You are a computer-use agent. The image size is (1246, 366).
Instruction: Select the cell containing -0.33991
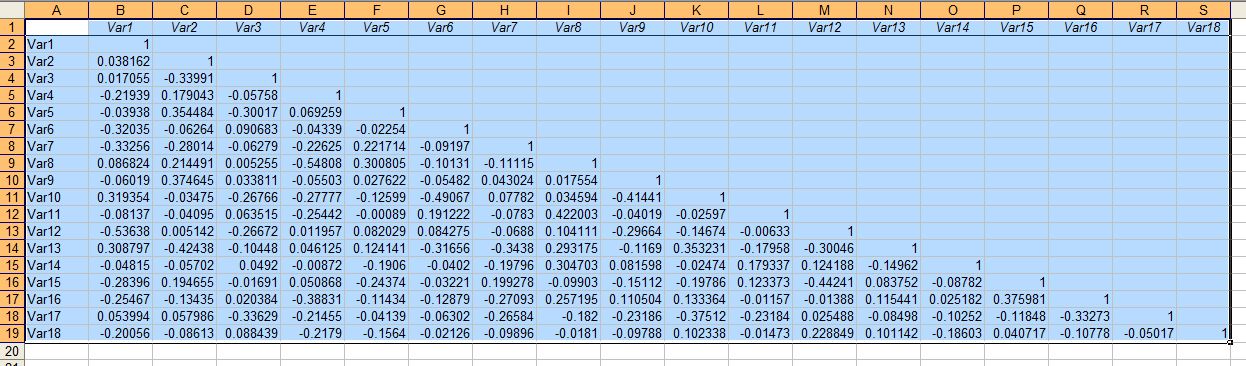click(184, 78)
